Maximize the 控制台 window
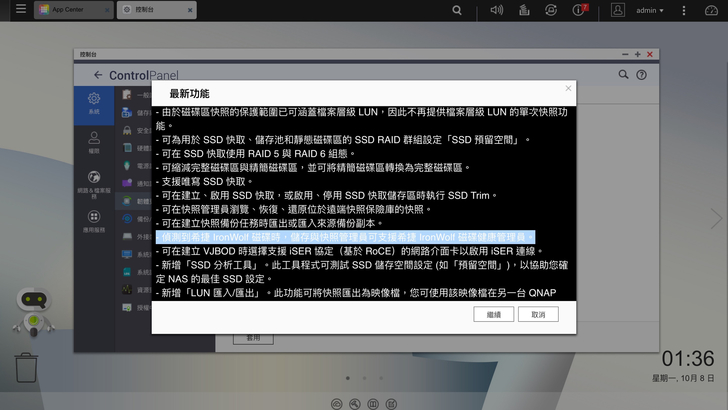 pos(637,54)
